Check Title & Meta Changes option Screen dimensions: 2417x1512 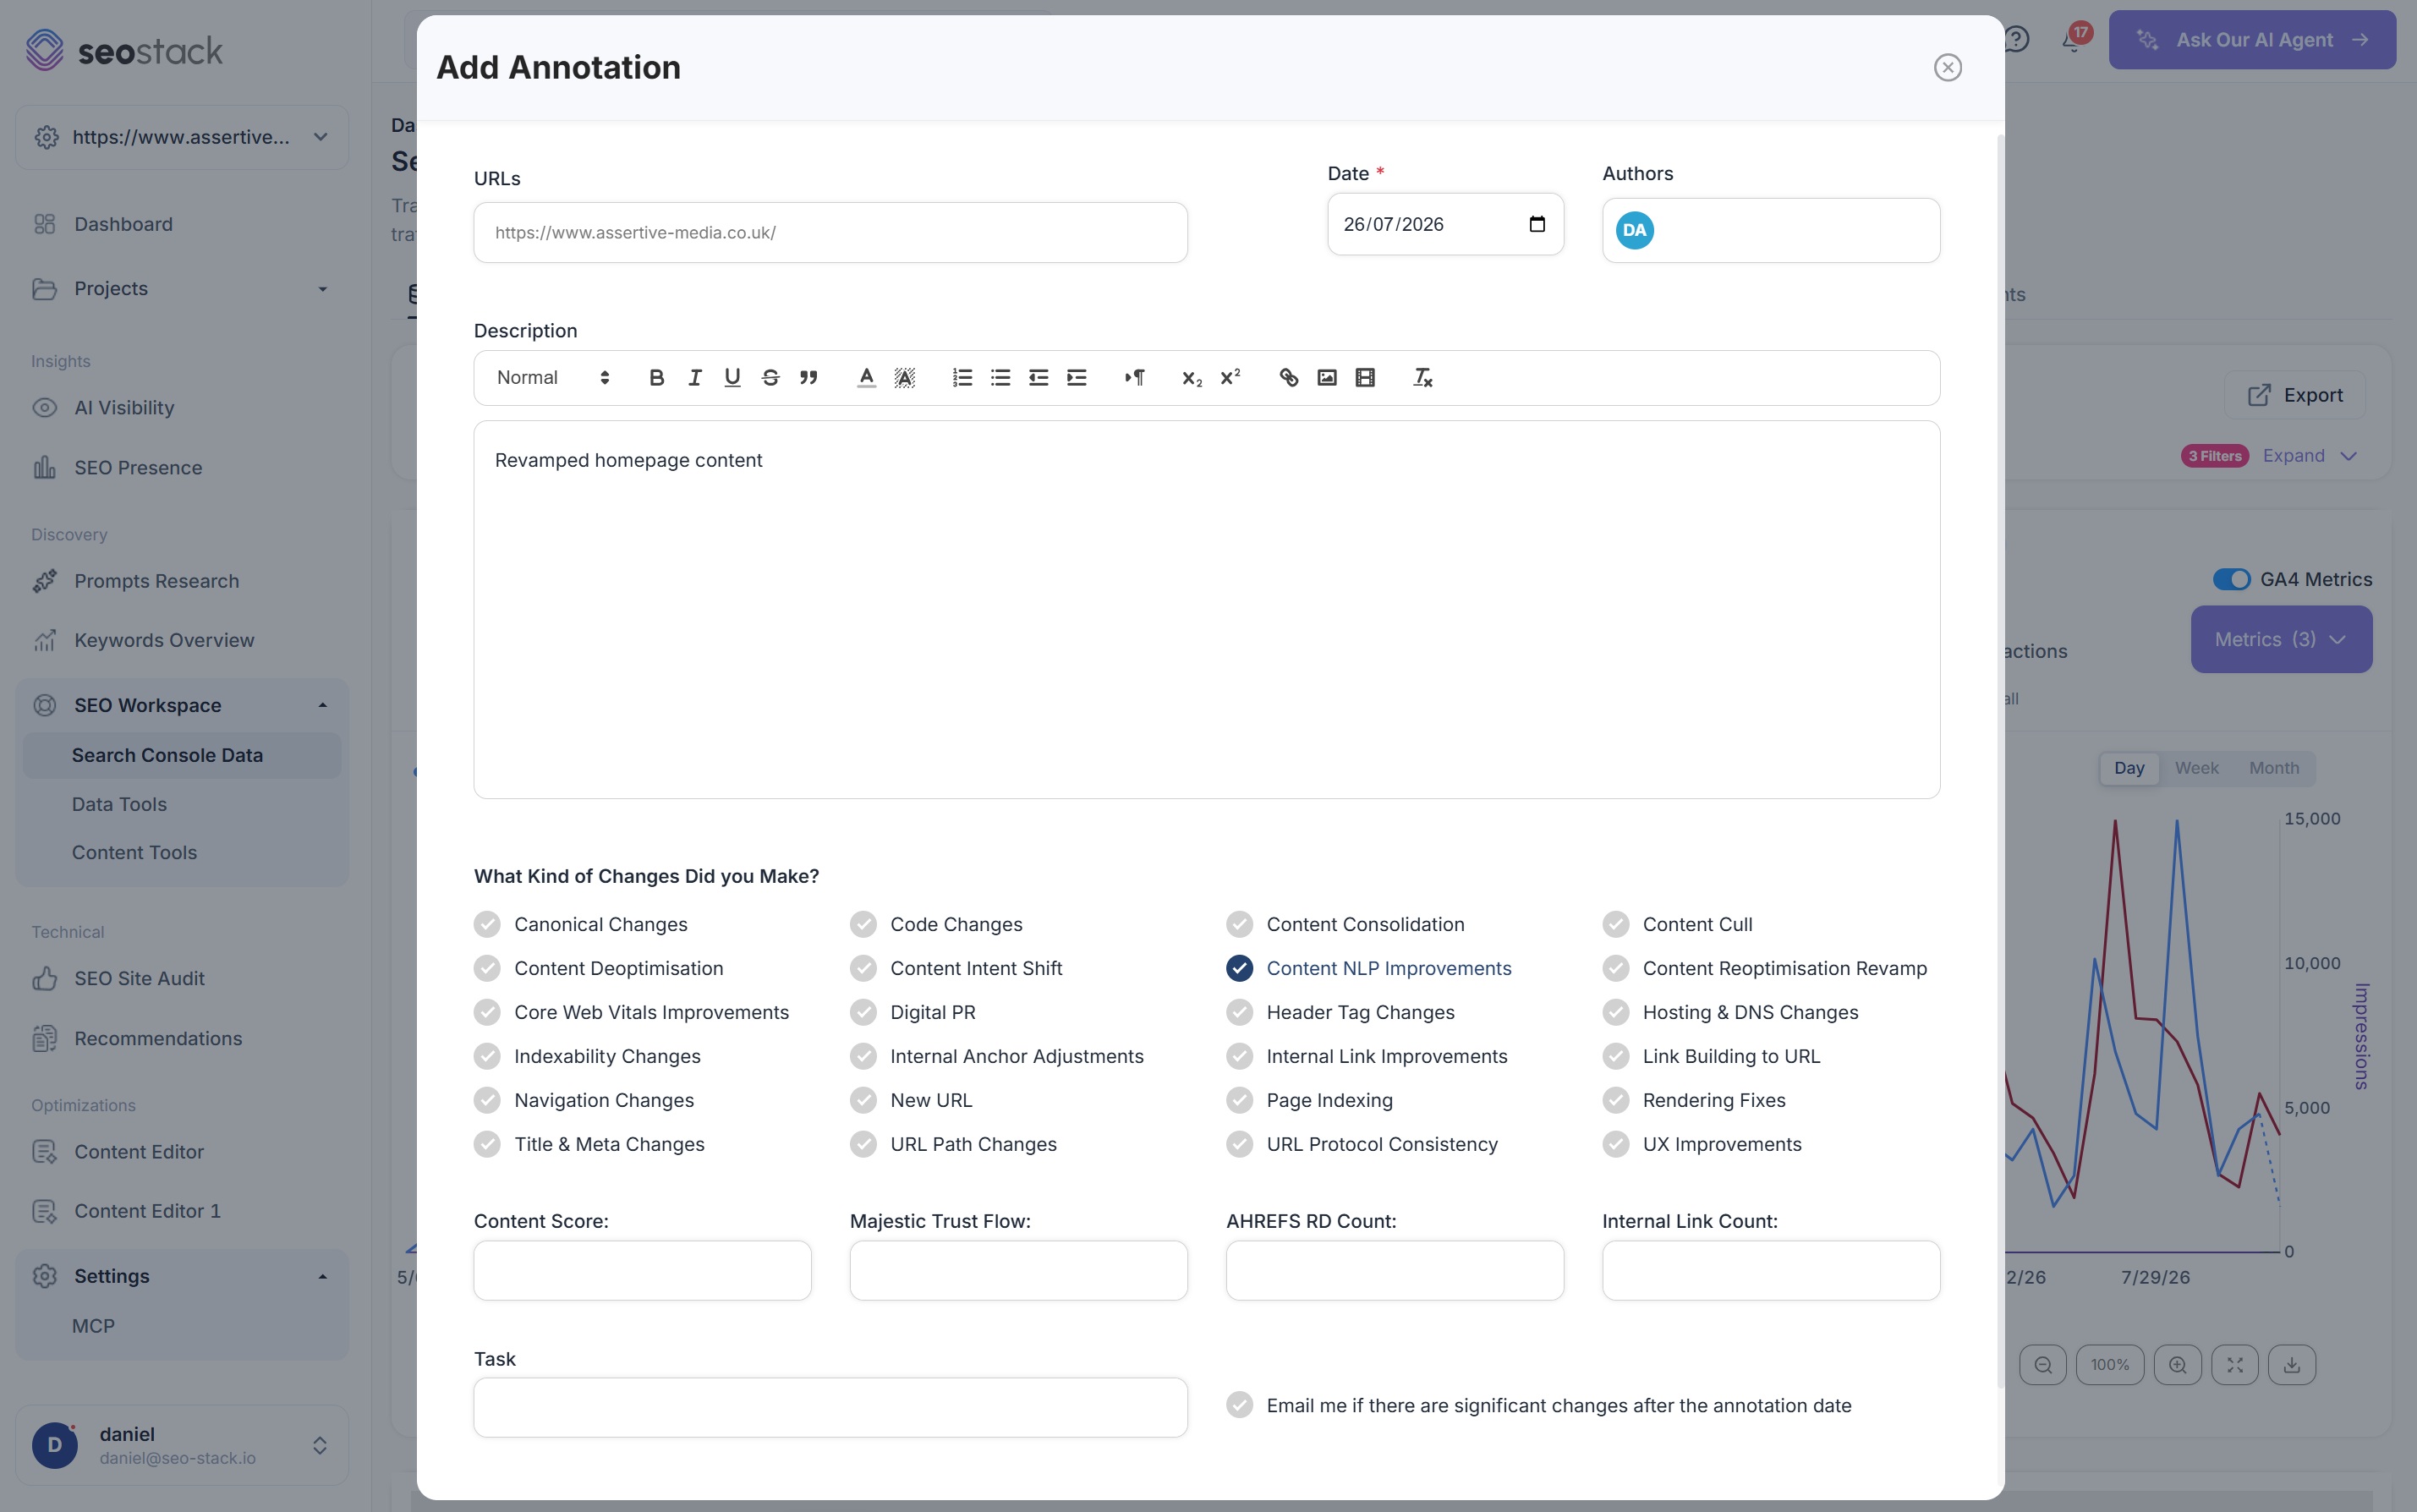pyautogui.click(x=487, y=1145)
